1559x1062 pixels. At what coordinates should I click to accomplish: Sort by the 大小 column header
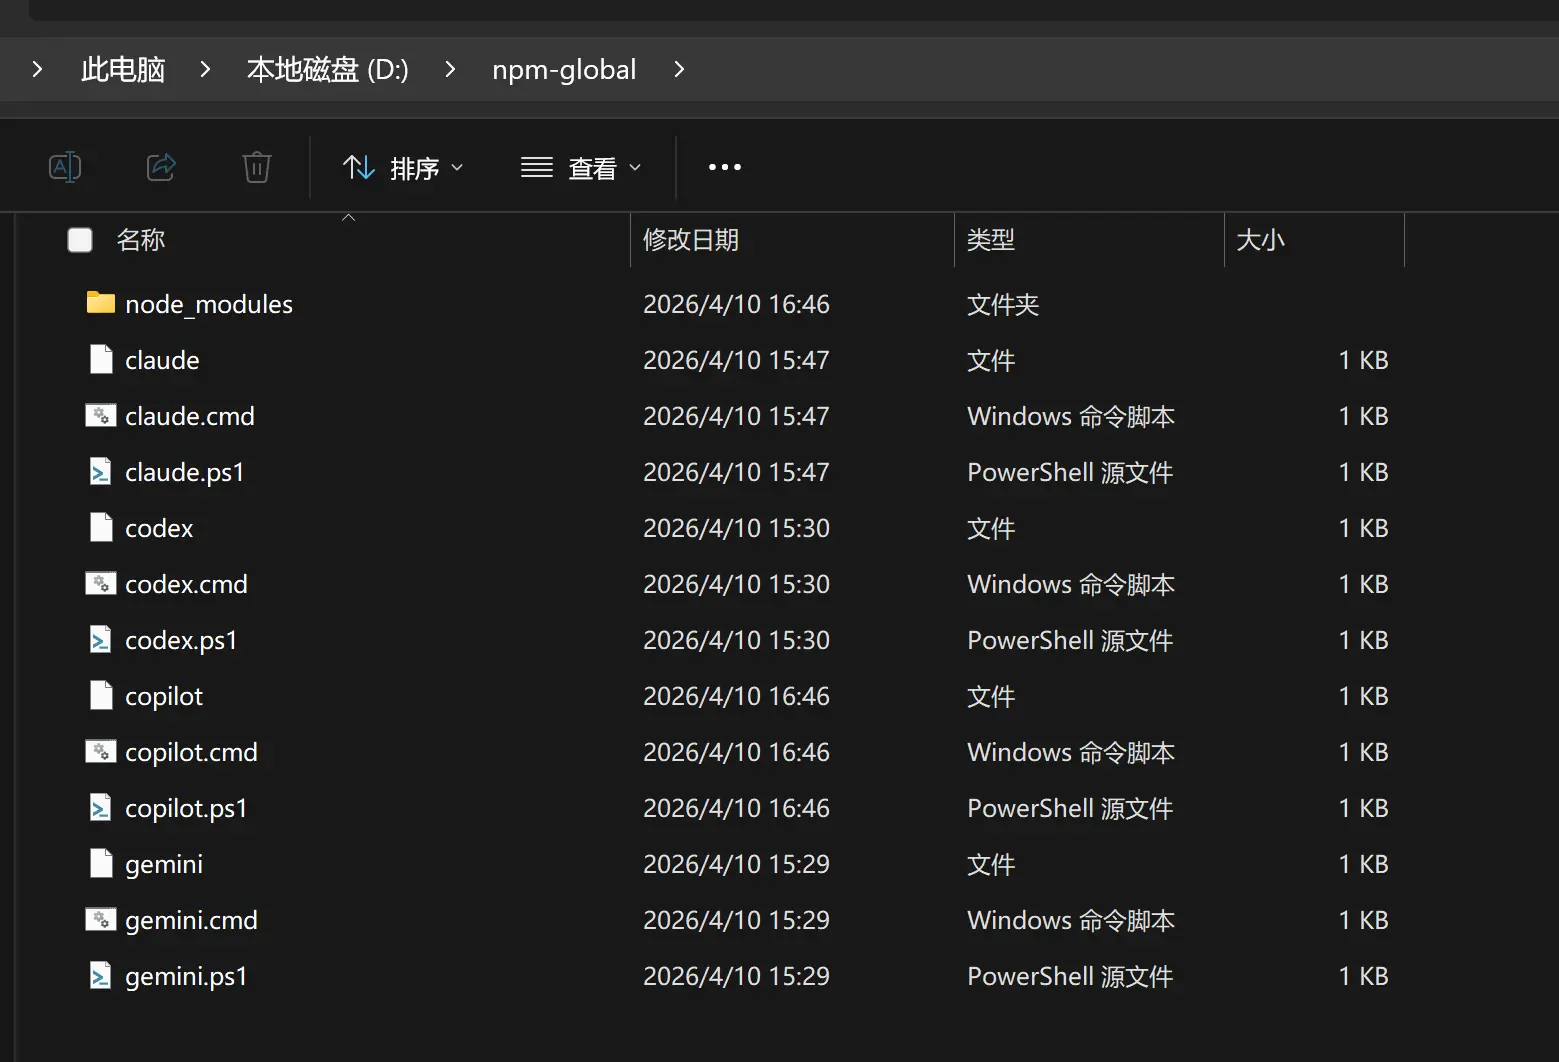(x=1260, y=240)
